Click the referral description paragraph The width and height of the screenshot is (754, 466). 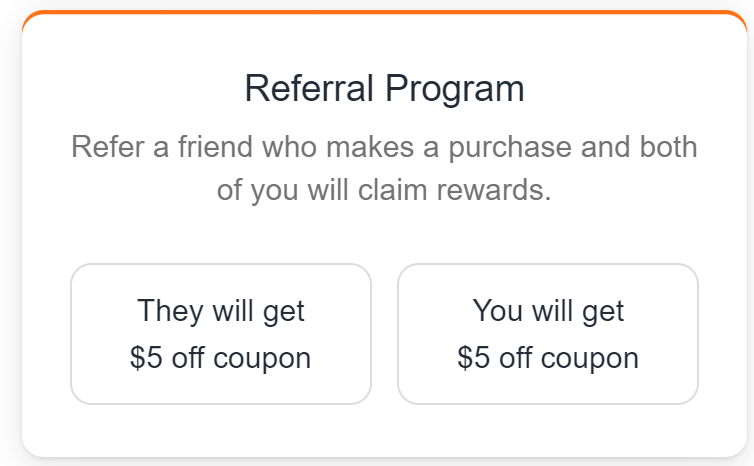click(x=384, y=168)
